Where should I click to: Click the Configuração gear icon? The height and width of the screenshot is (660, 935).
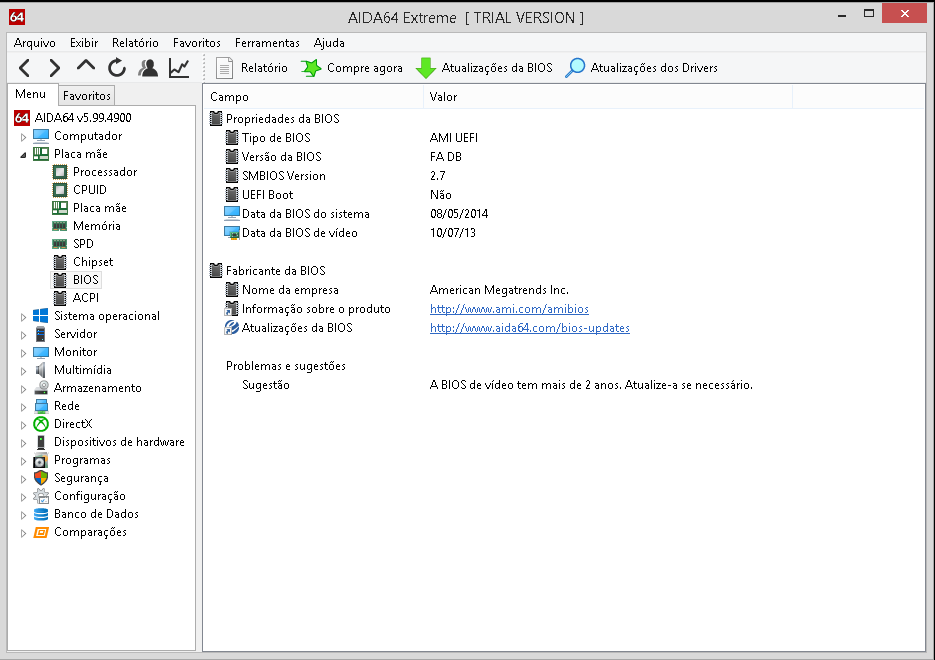click(x=41, y=496)
